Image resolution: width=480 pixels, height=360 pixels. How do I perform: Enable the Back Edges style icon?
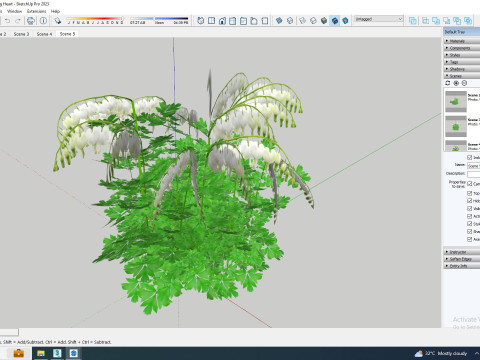pyautogui.click(x=290, y=21)
